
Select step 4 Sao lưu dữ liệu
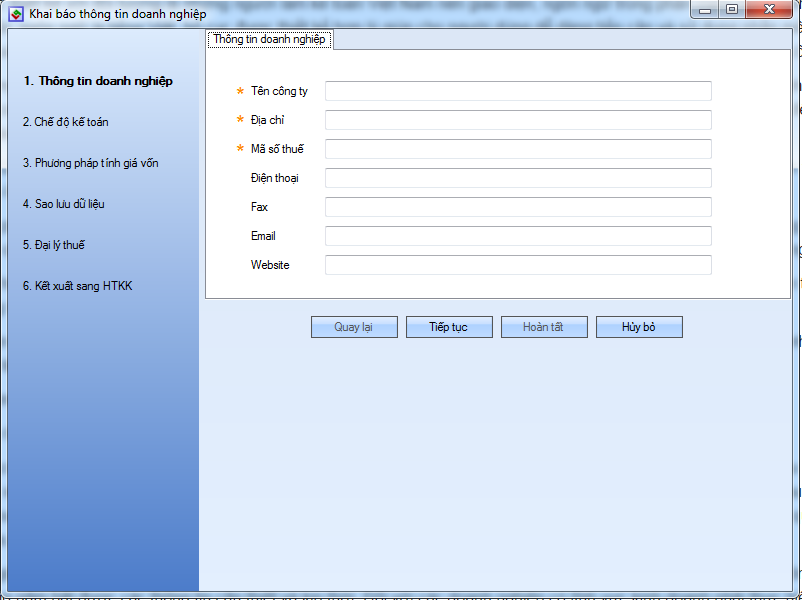pyautogui.click(x=64, y=204)
